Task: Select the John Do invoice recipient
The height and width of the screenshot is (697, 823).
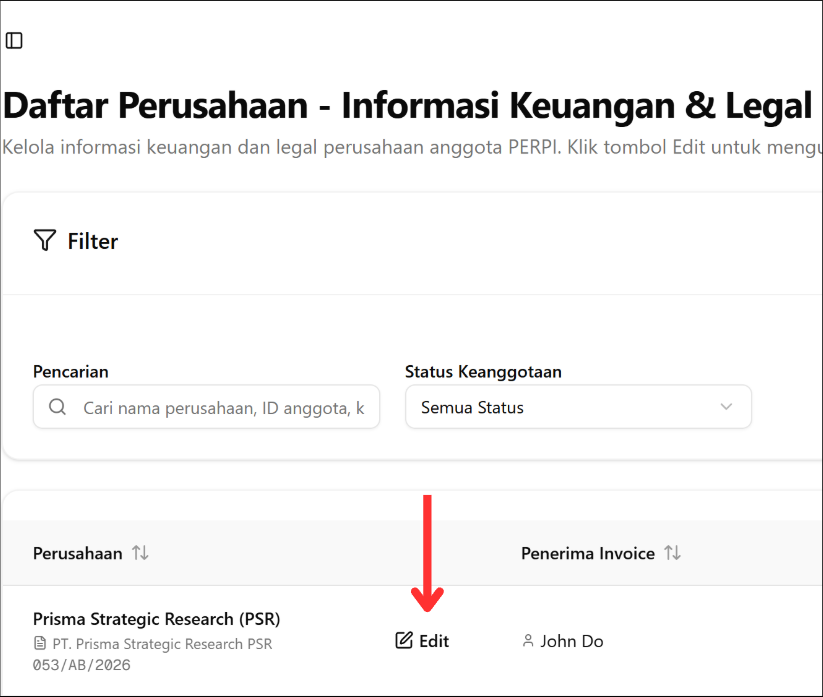Action: coord(571,641)
